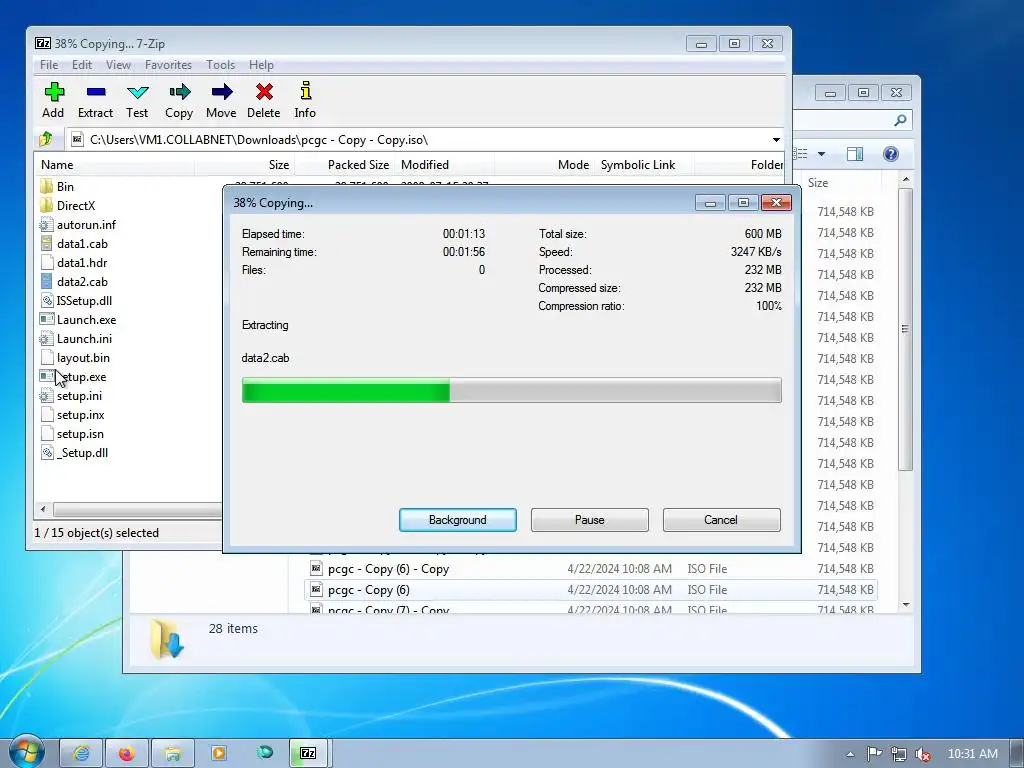The width and height of the screenshot is (1024, 768).
Task: Open the File menu
Action: [49, 65]
